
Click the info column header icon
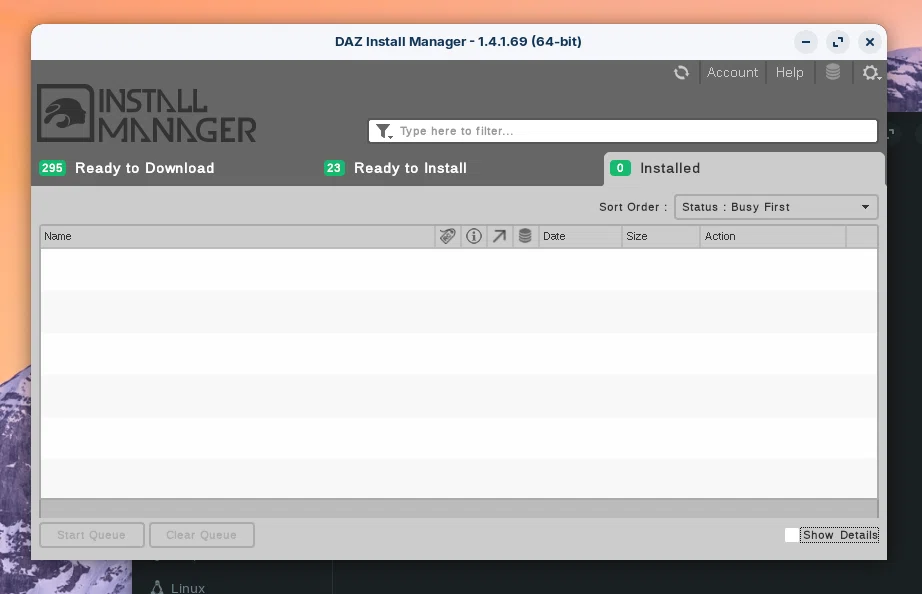click(474, 236)
